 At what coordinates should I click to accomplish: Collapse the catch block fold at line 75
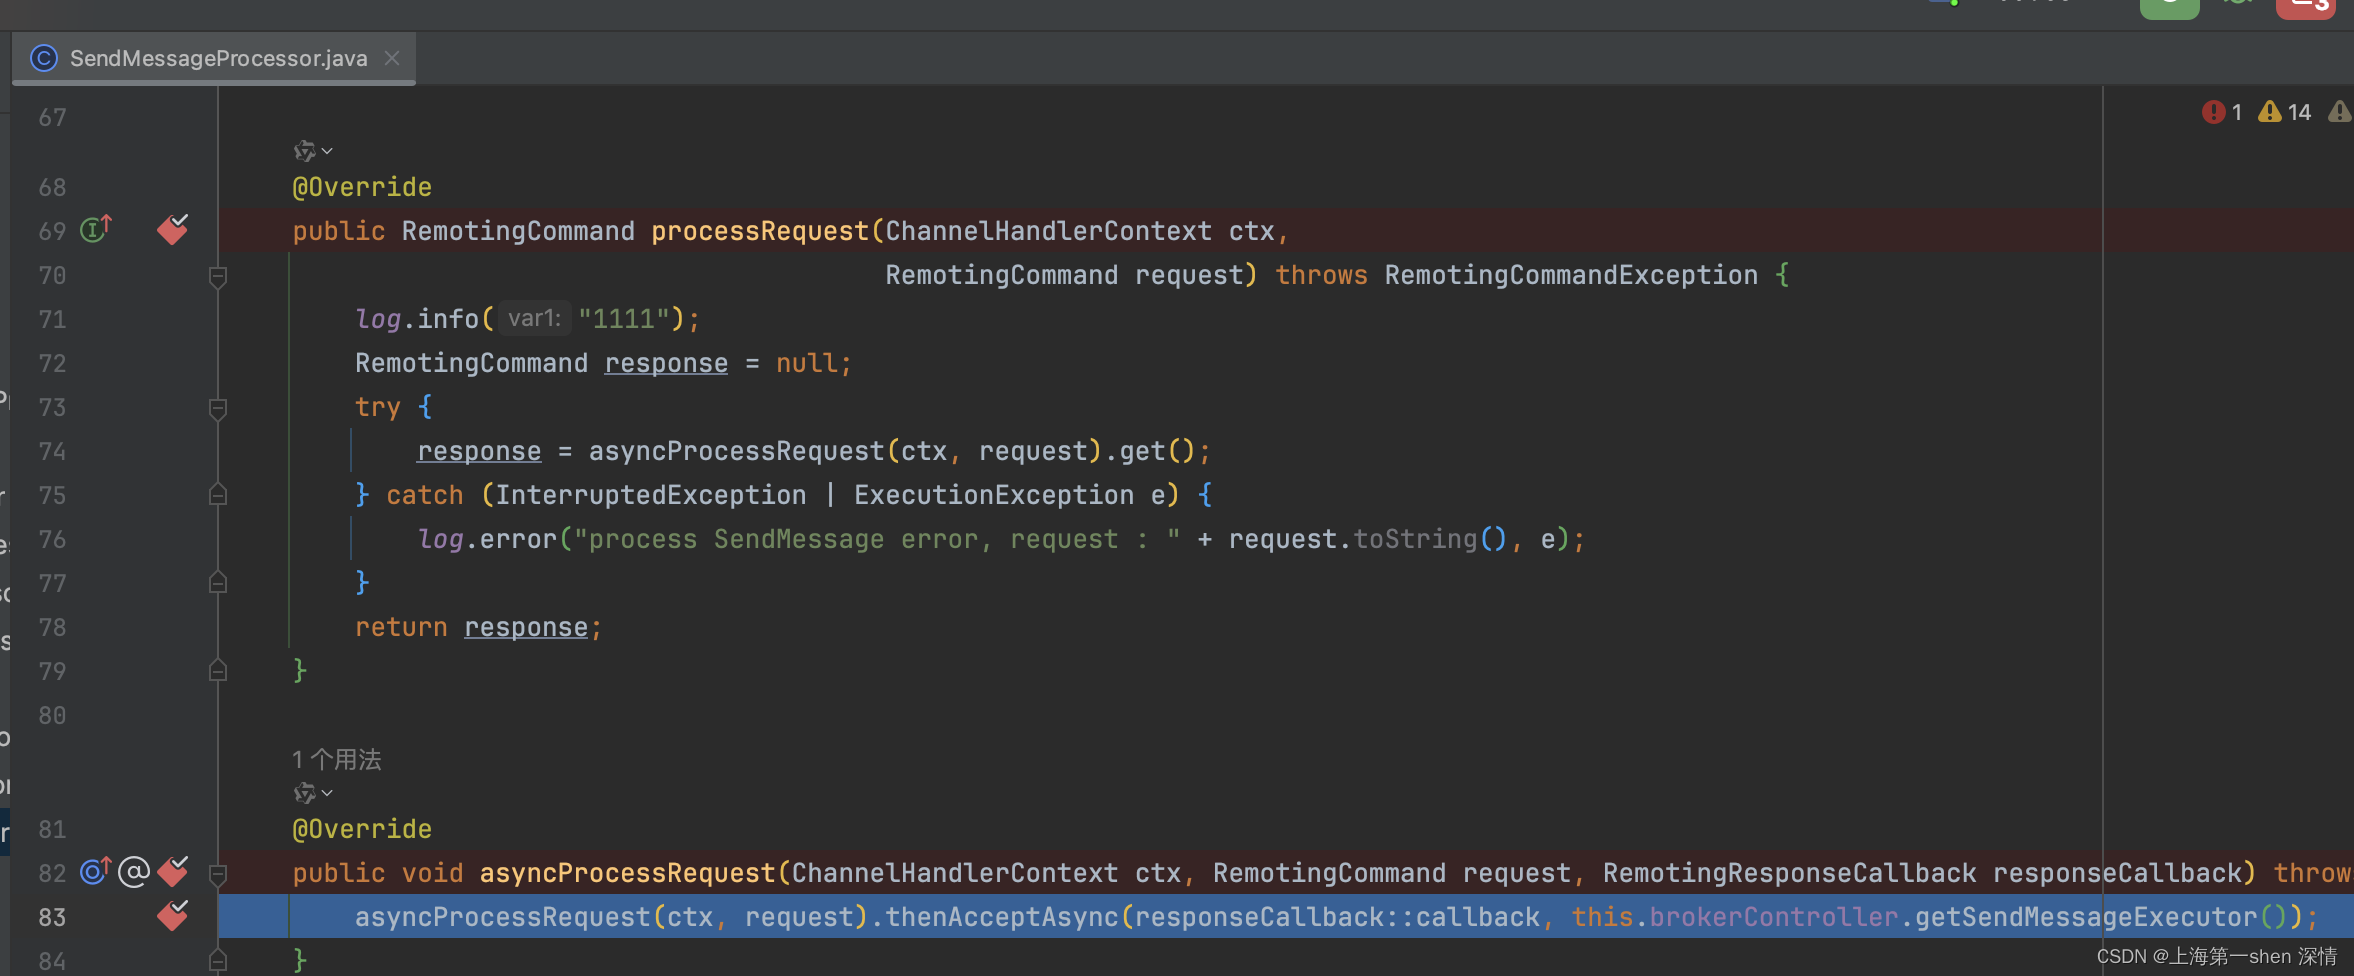(218, 495)
